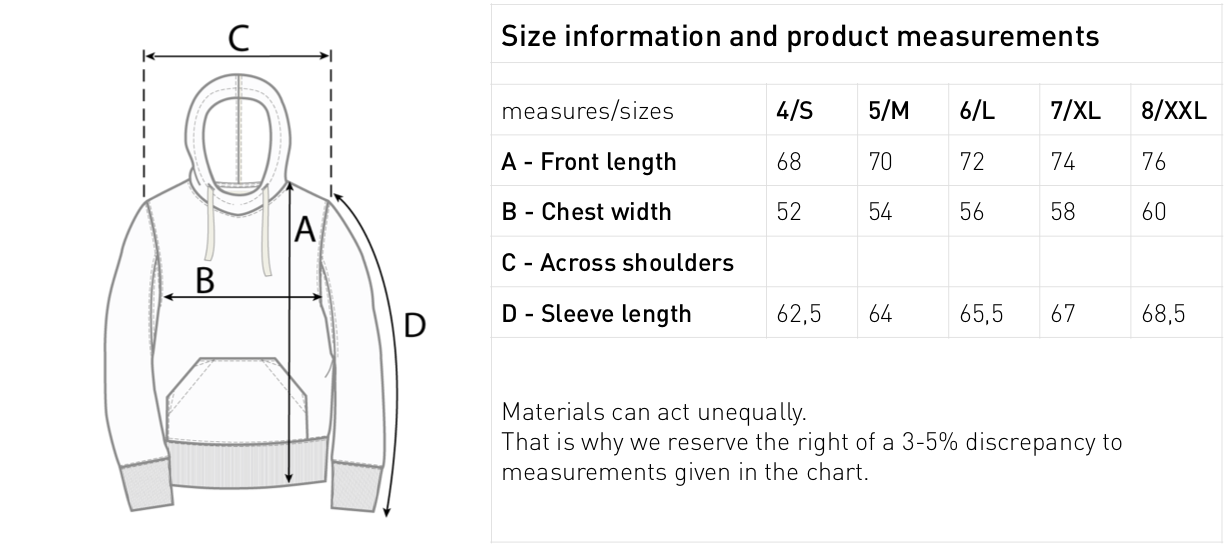Click the 'measures/sizes' header cell

click(587, 111)
